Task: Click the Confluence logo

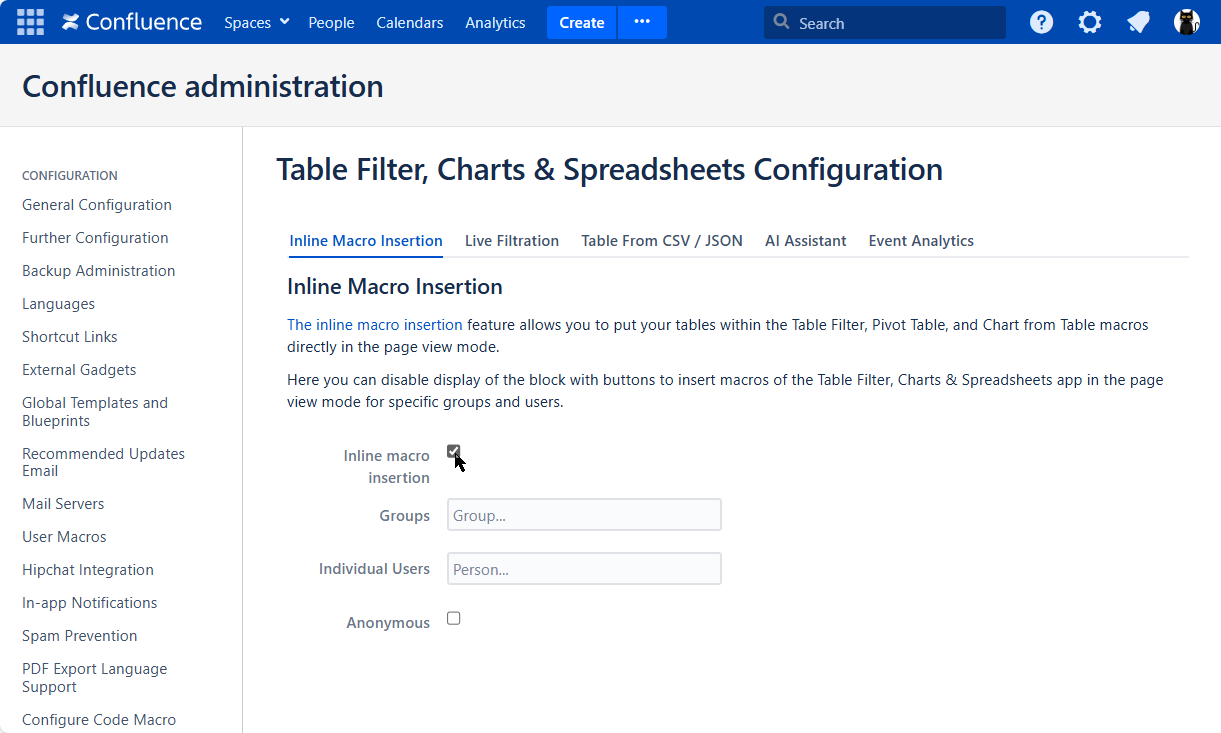Action: click(132, 22)
